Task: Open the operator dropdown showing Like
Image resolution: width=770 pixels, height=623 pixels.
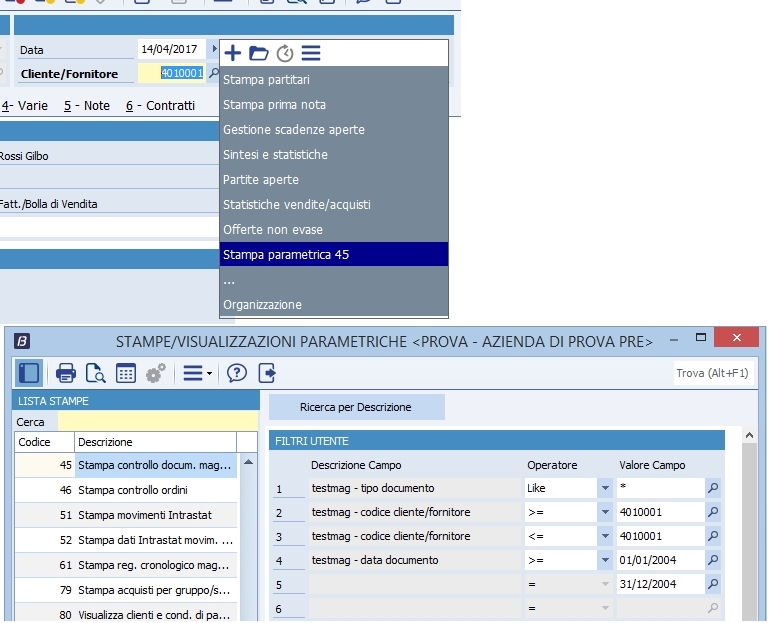Action: coord(604,489)
